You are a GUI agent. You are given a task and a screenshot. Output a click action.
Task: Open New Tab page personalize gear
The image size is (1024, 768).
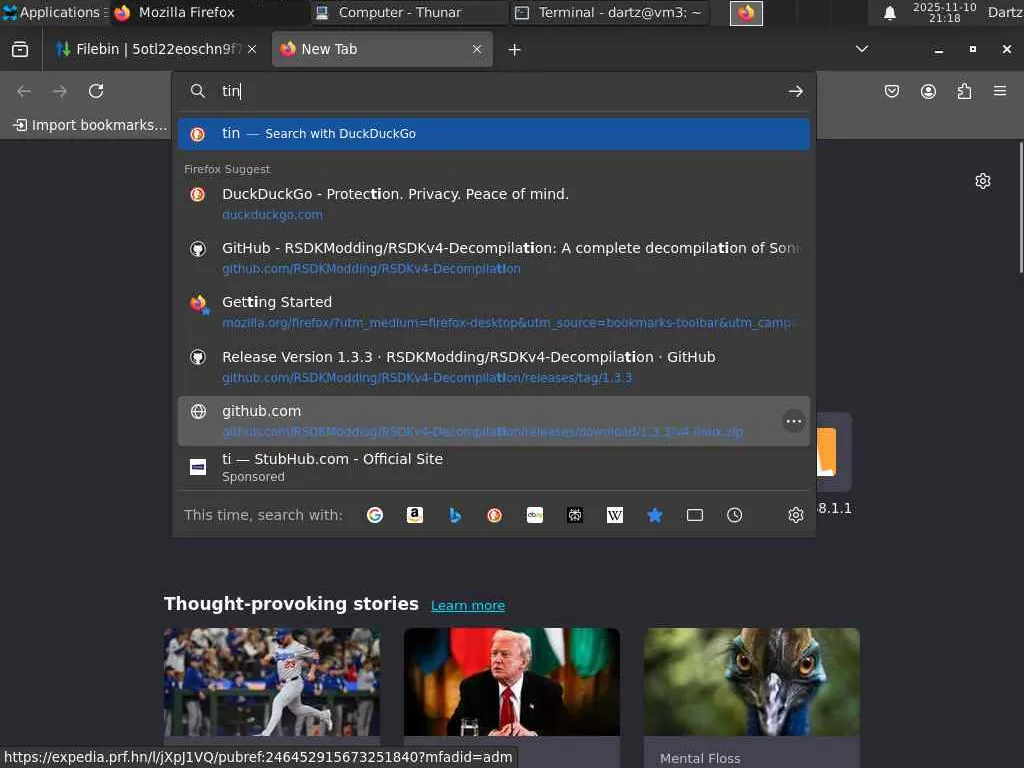coord(983,181)
